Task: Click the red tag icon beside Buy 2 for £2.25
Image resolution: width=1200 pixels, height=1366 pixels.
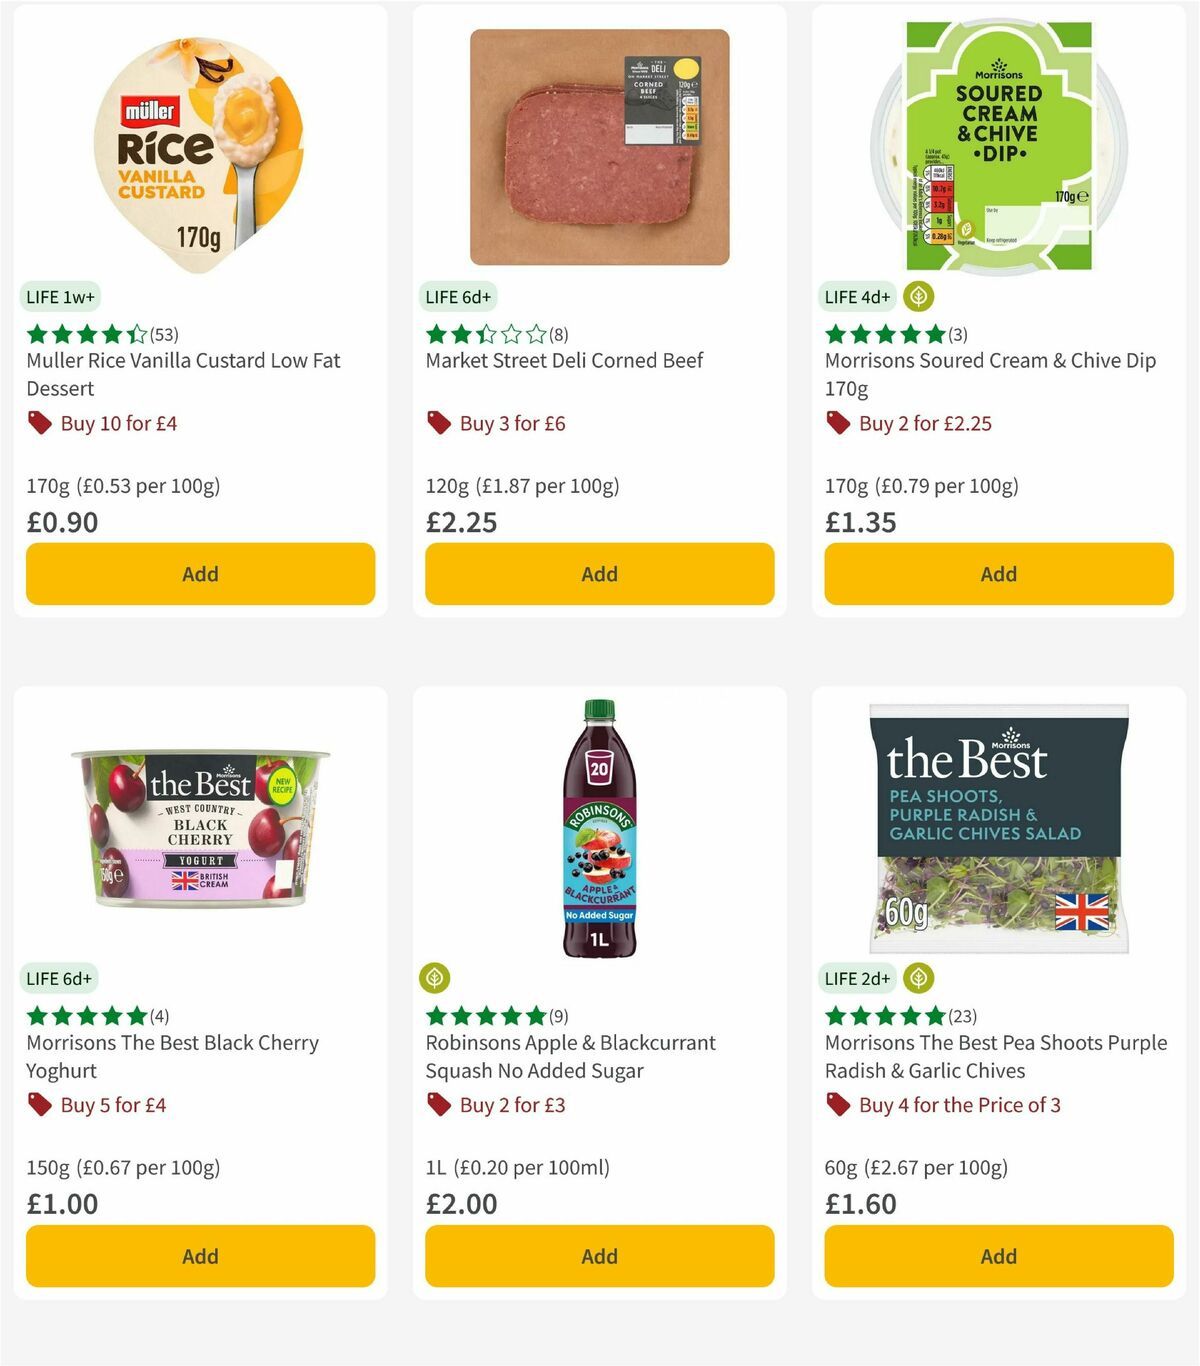Action: [x=838, y=423]
